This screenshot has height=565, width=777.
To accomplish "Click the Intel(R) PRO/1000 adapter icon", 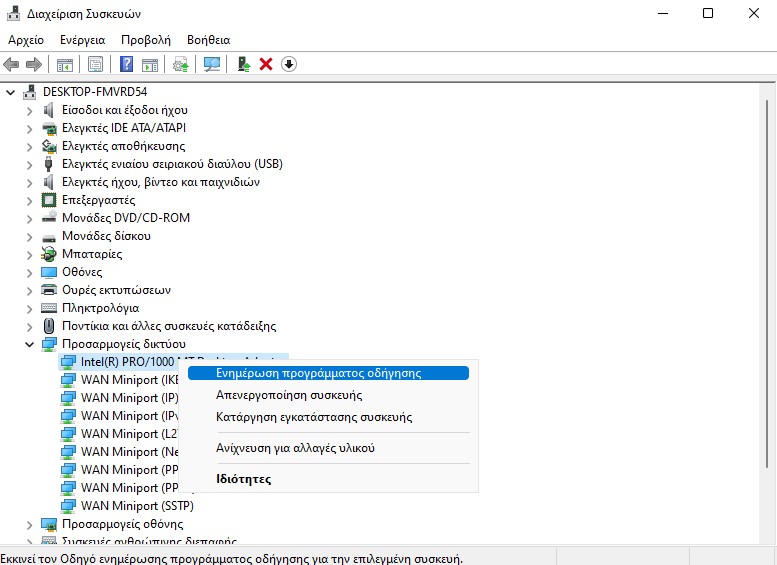I will click(x=68, y=362).
